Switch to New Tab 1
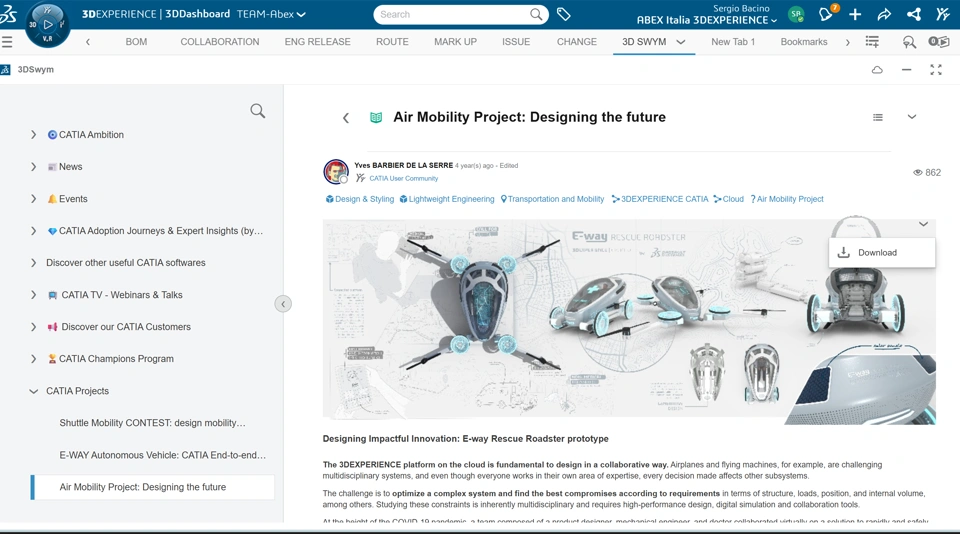 [x=733, y=42]
